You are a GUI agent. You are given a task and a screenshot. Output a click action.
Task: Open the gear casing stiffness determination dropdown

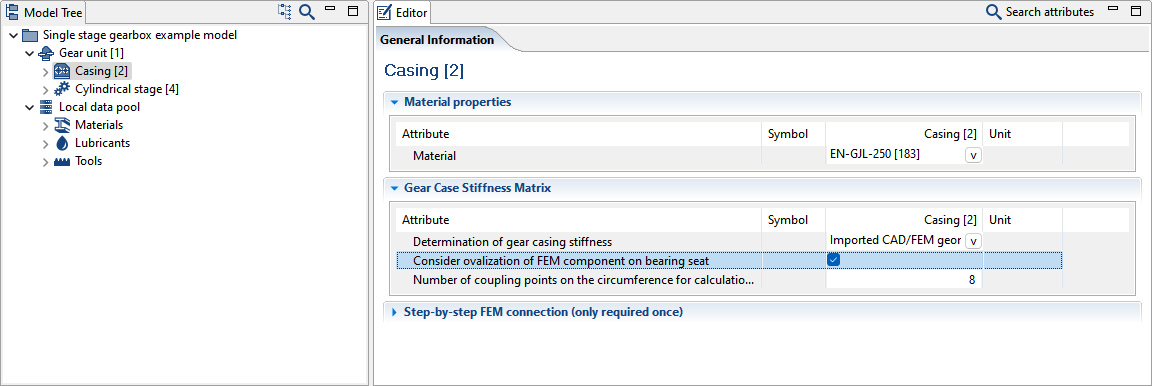[x=973, y=241]
